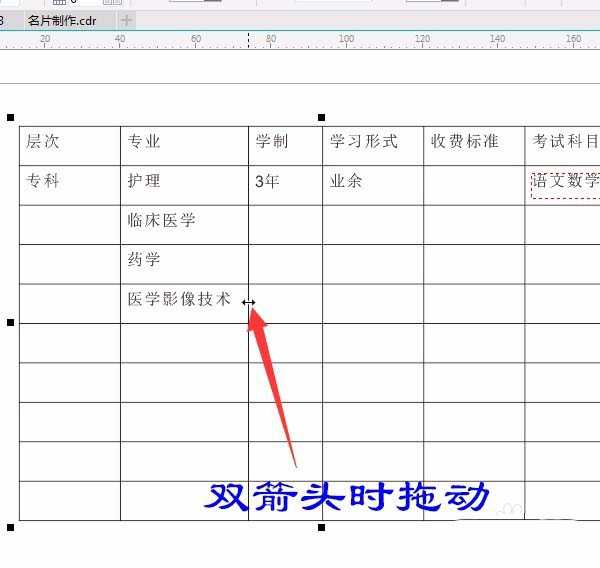600x568 pixels.
Task: Click the top-center table selection handle
Action: [322, 117]
